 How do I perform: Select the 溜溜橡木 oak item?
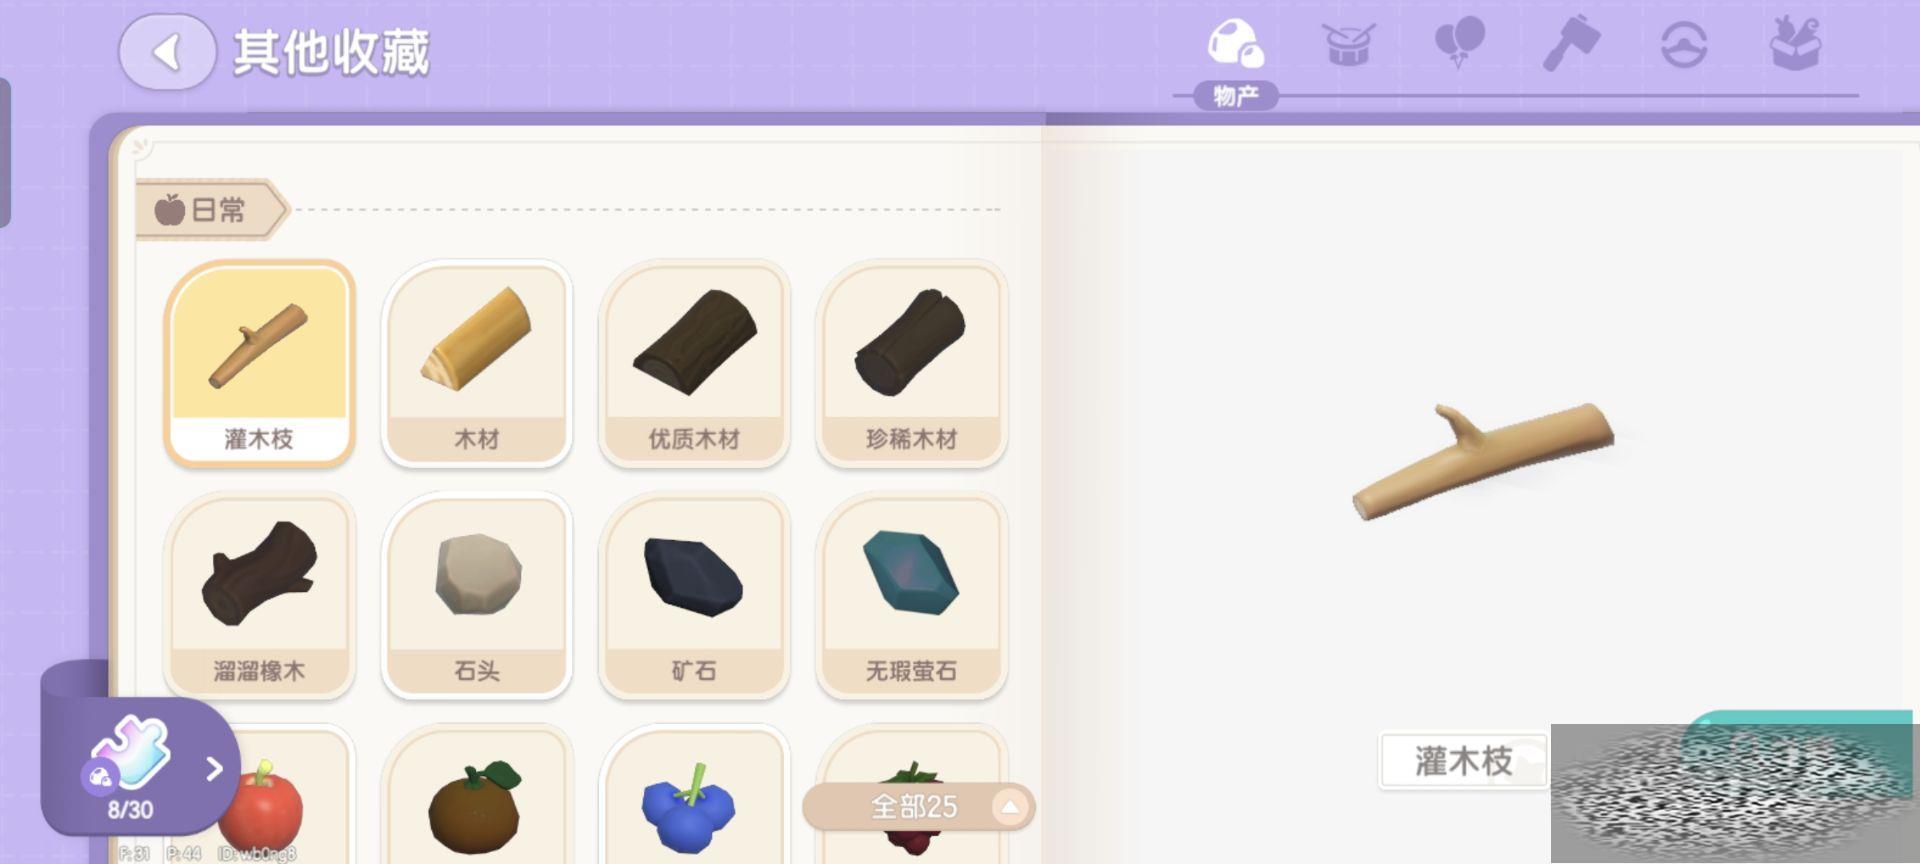click(259, 596)
